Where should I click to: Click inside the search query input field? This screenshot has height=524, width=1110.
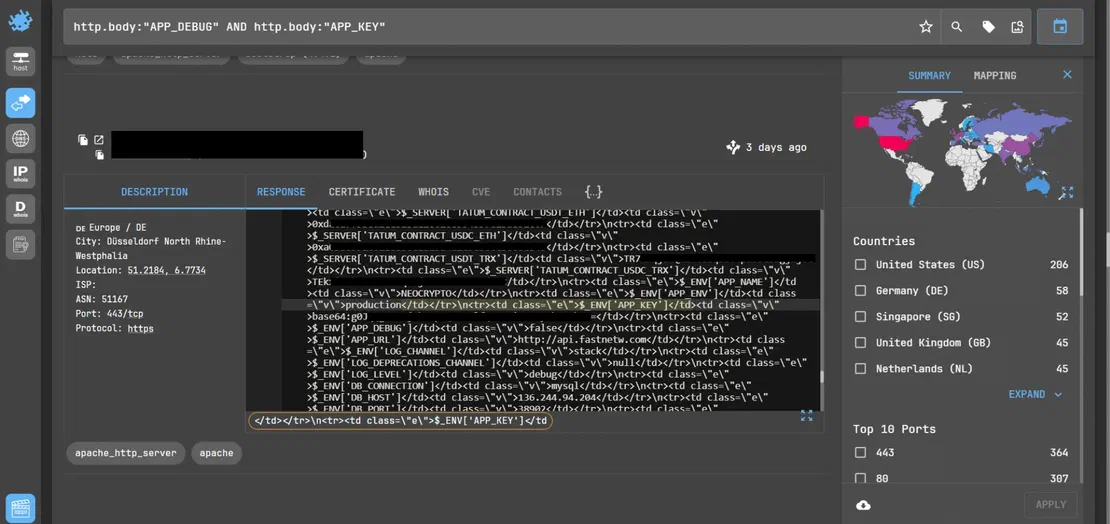point(488,27)
